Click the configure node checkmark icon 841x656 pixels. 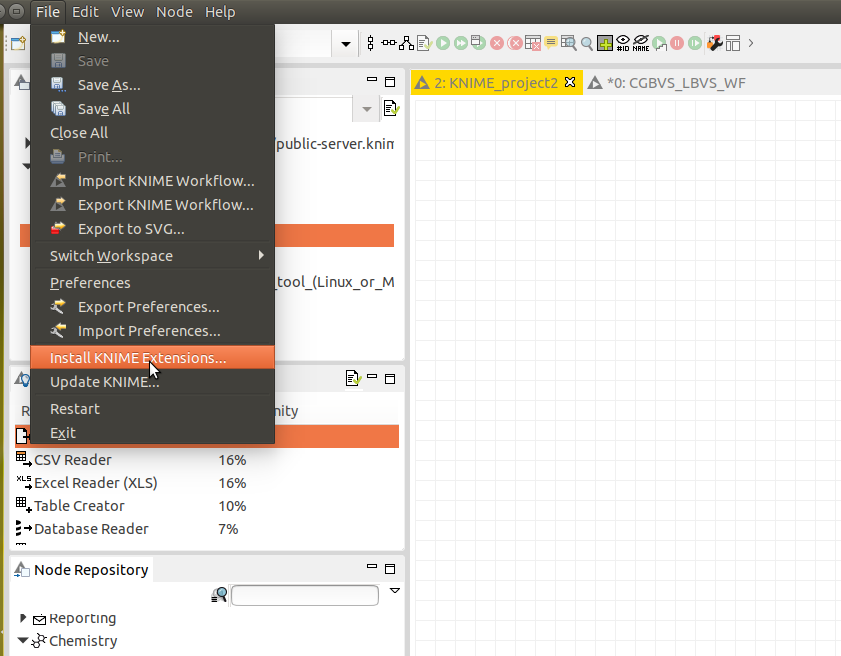pyautogui.click(x=424, y=43)
